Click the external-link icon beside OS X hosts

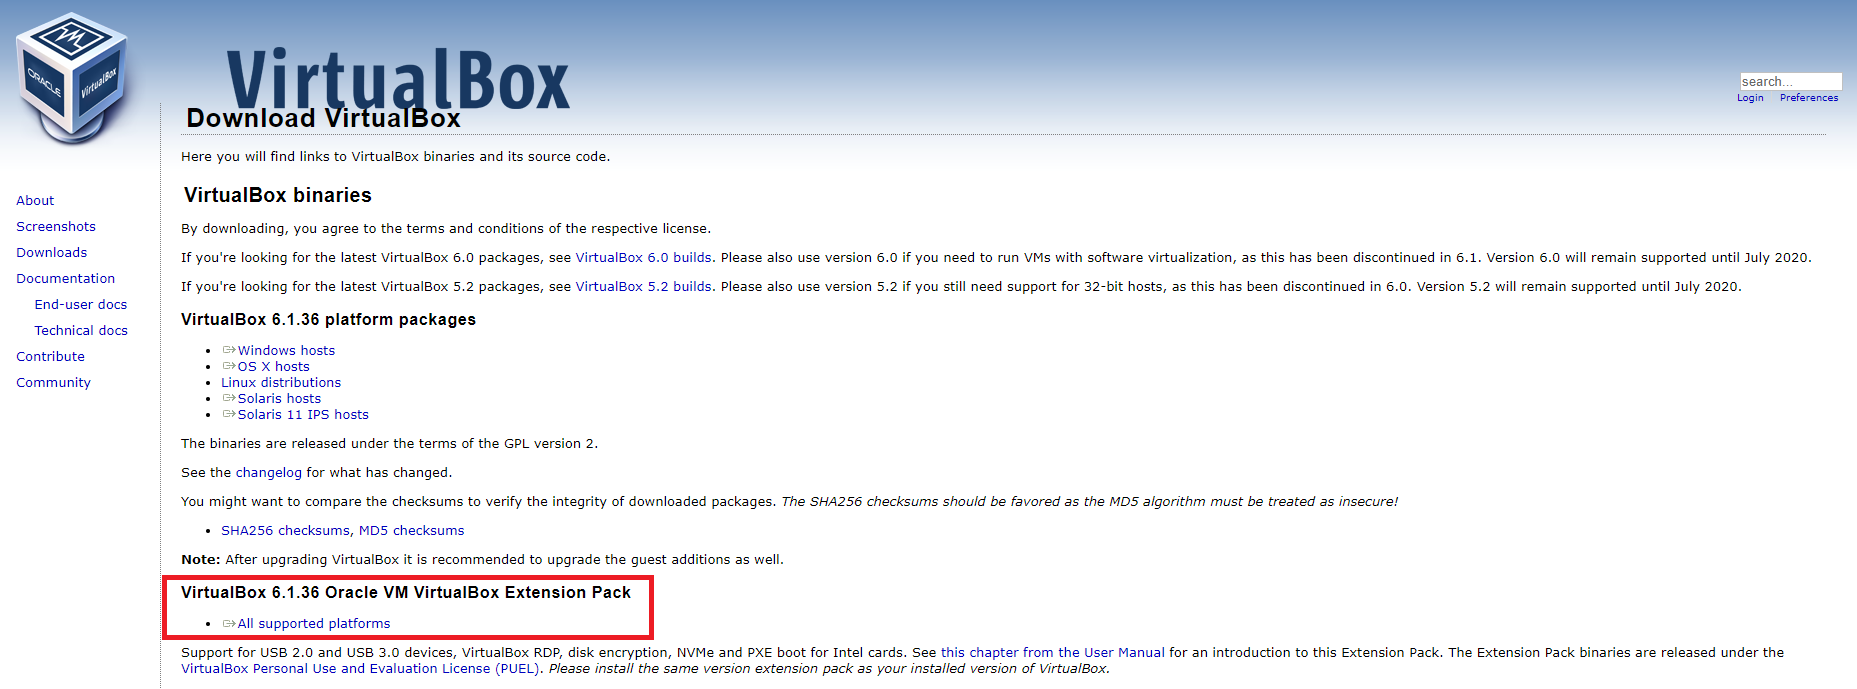[229, 366]
